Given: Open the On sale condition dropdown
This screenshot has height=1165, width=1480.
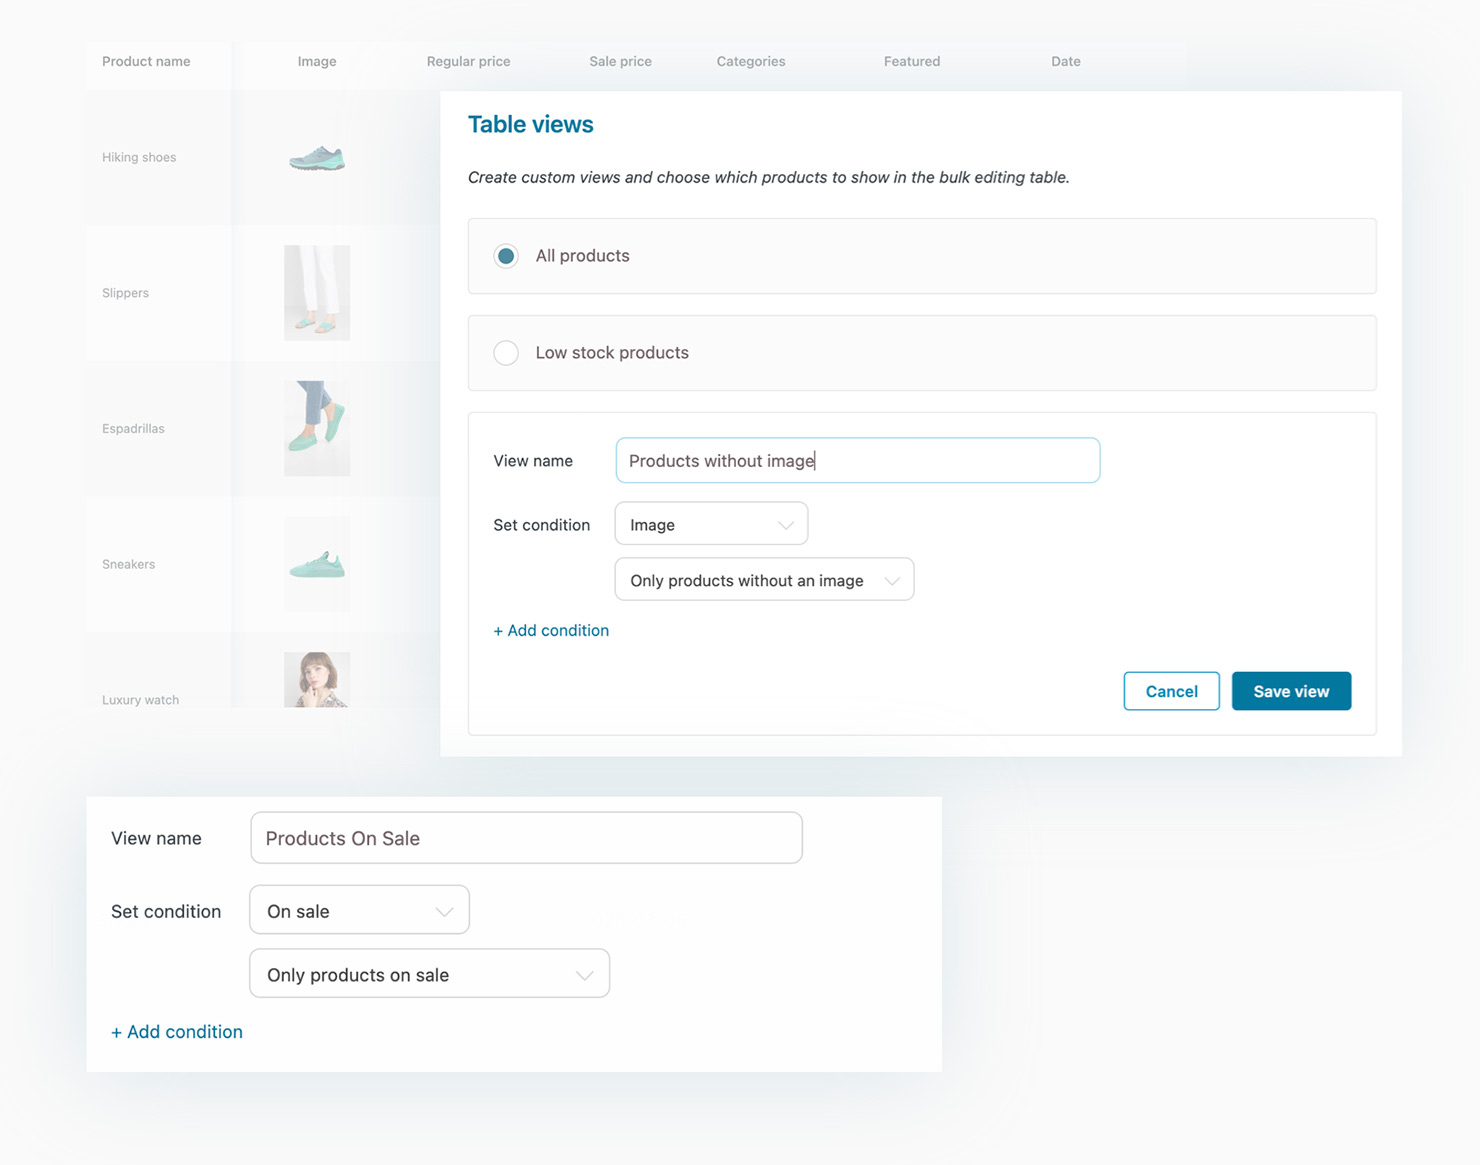Looking at the screenshot, I should point(359,911).
